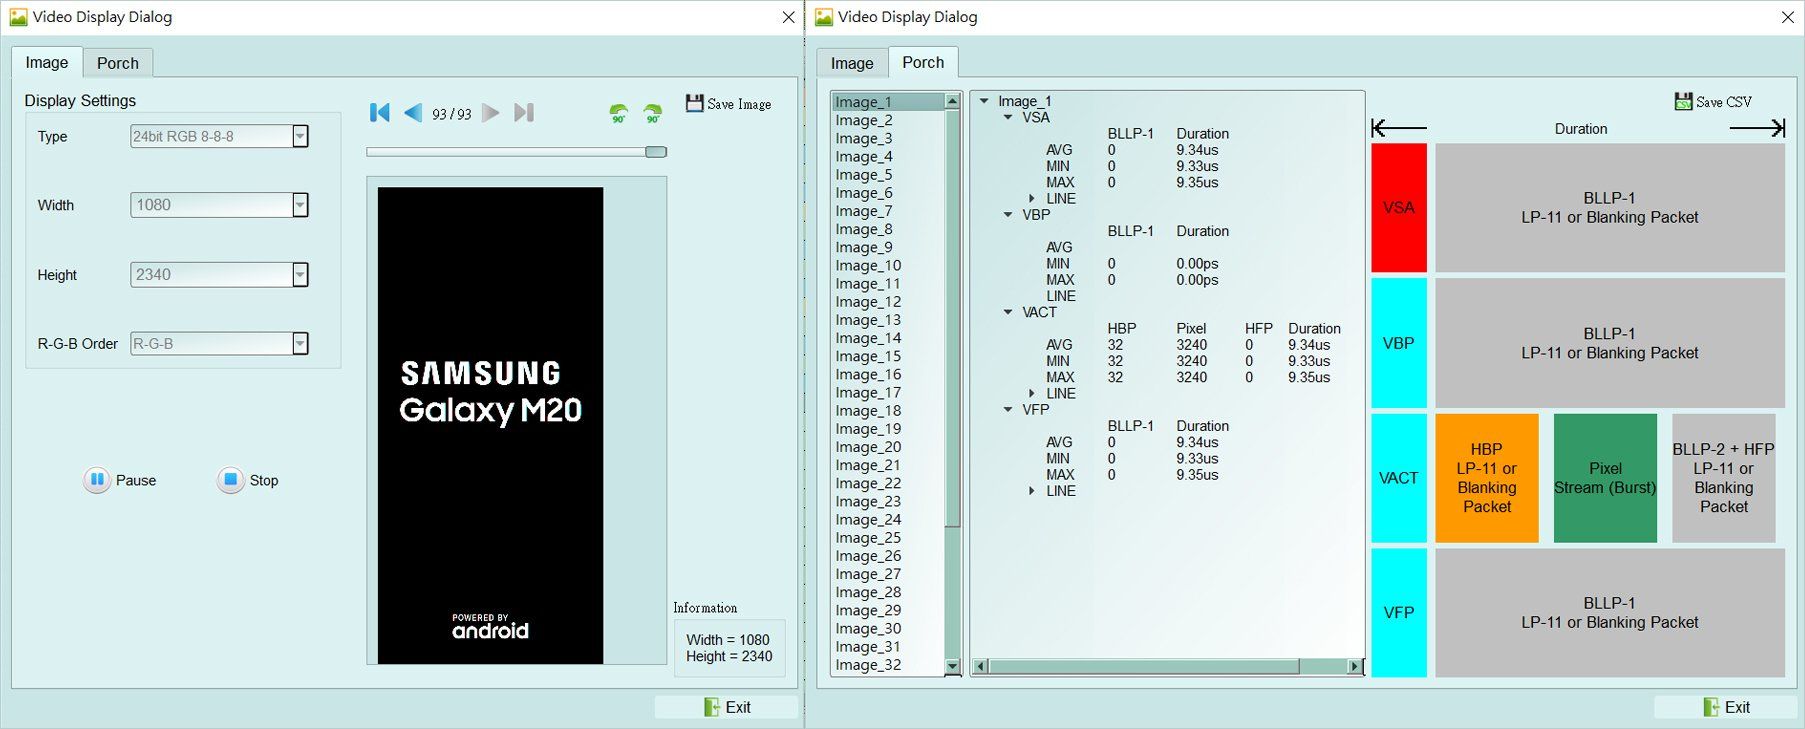Select Image_16 in the image list
The image size is (1805, 729).
tap(888, 374)
